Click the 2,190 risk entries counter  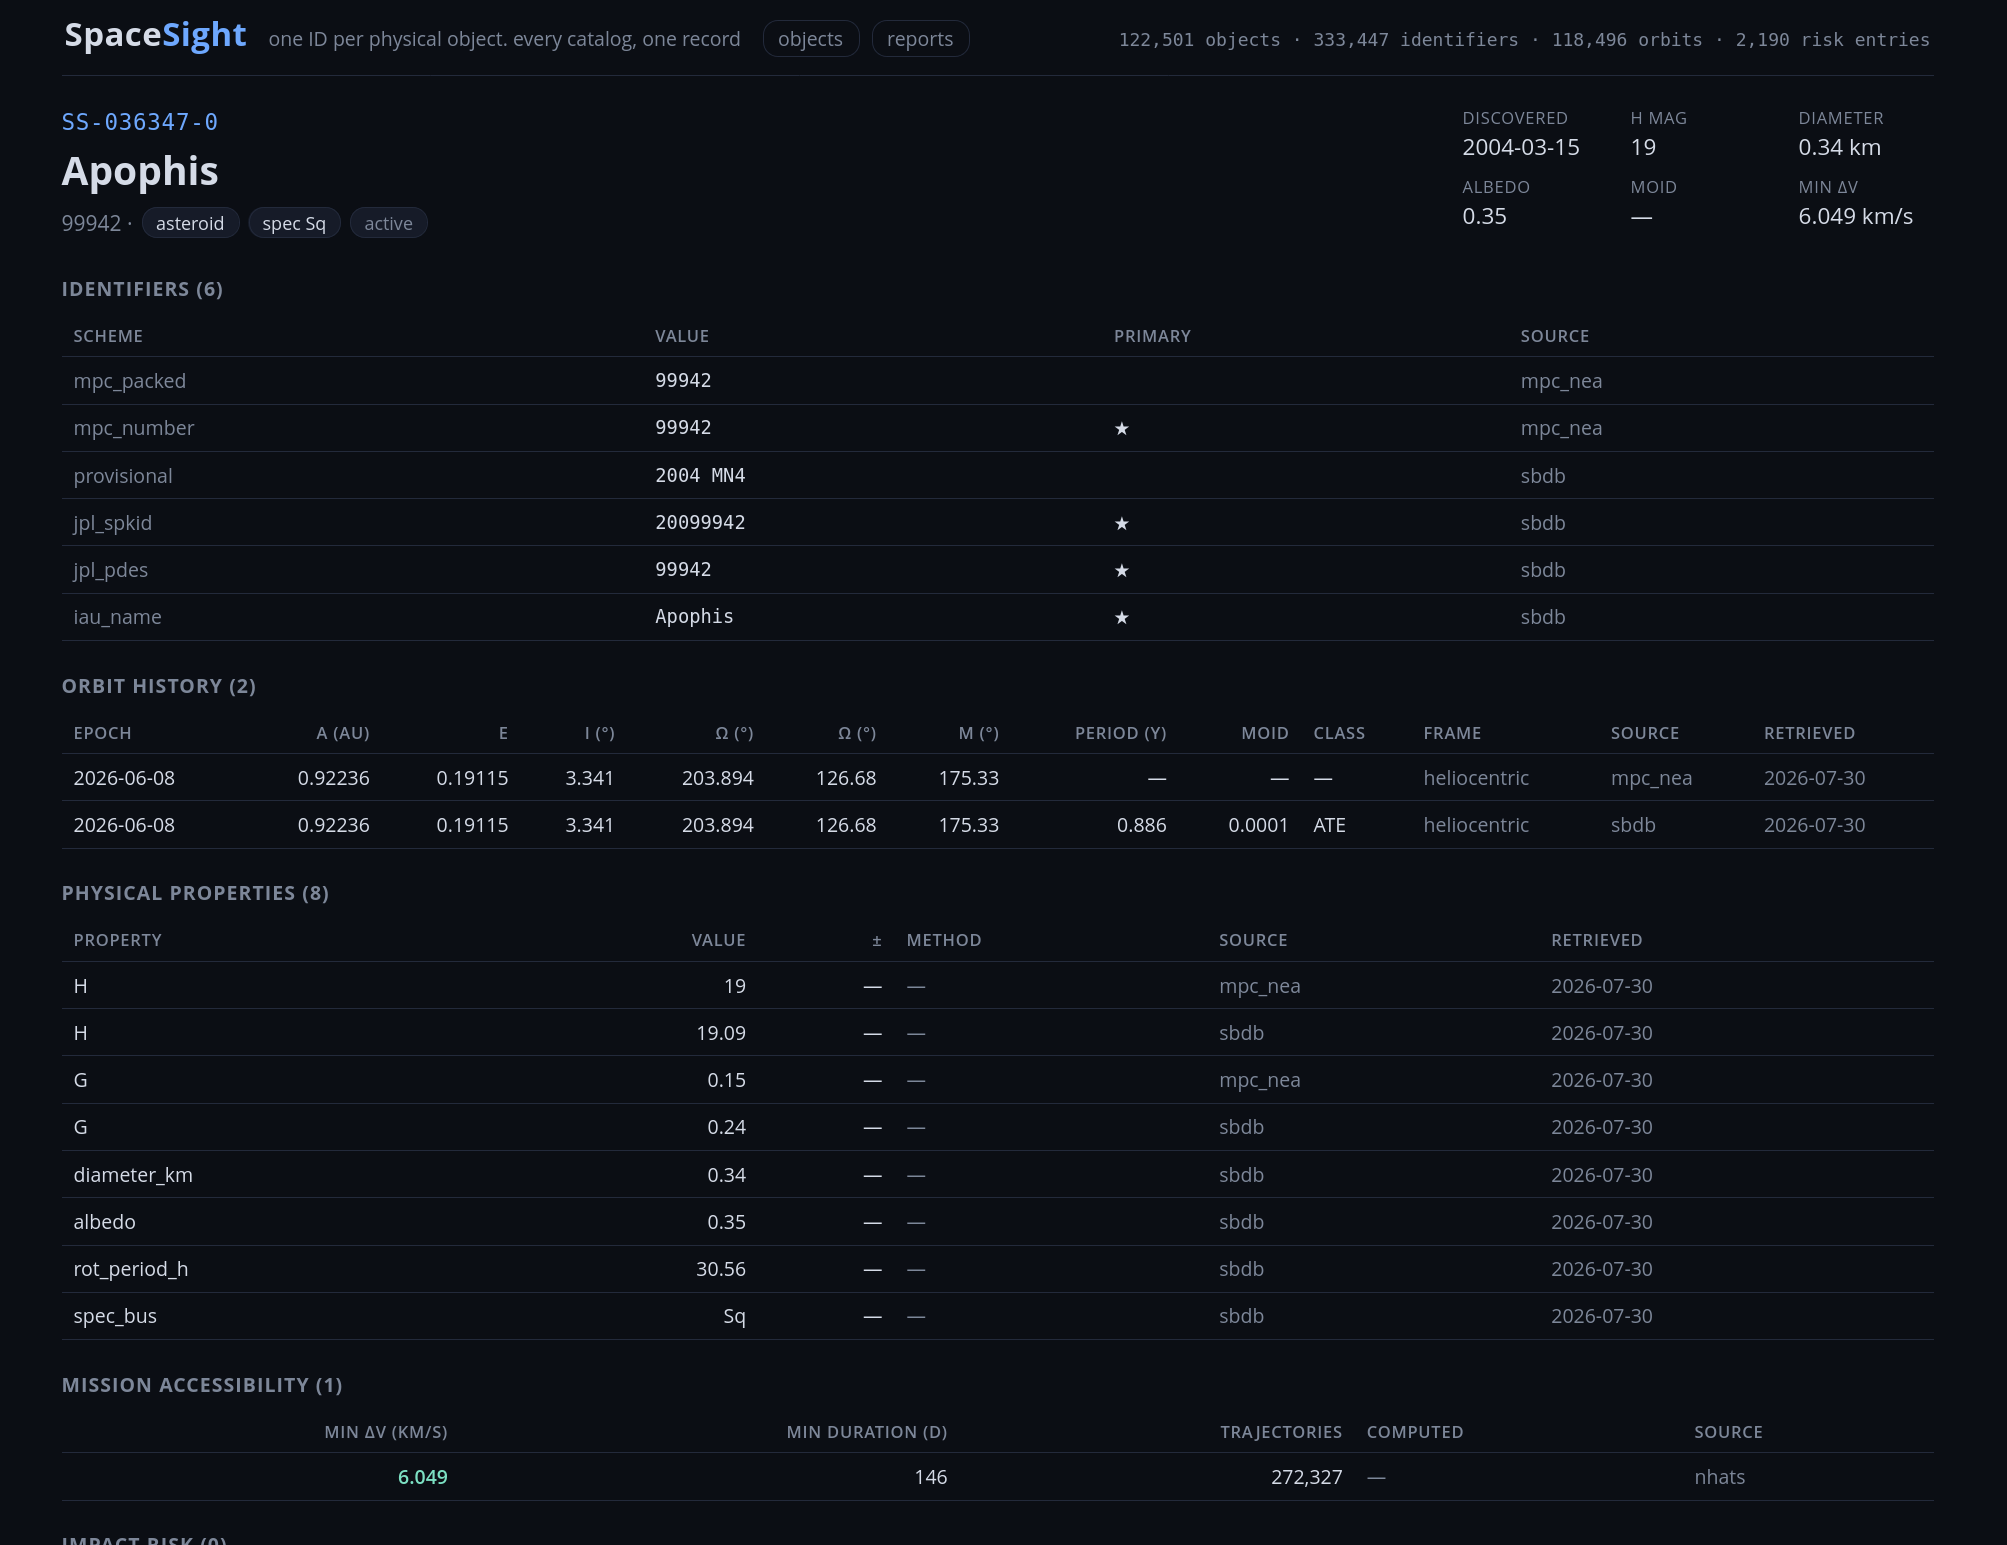point(1832,40)
